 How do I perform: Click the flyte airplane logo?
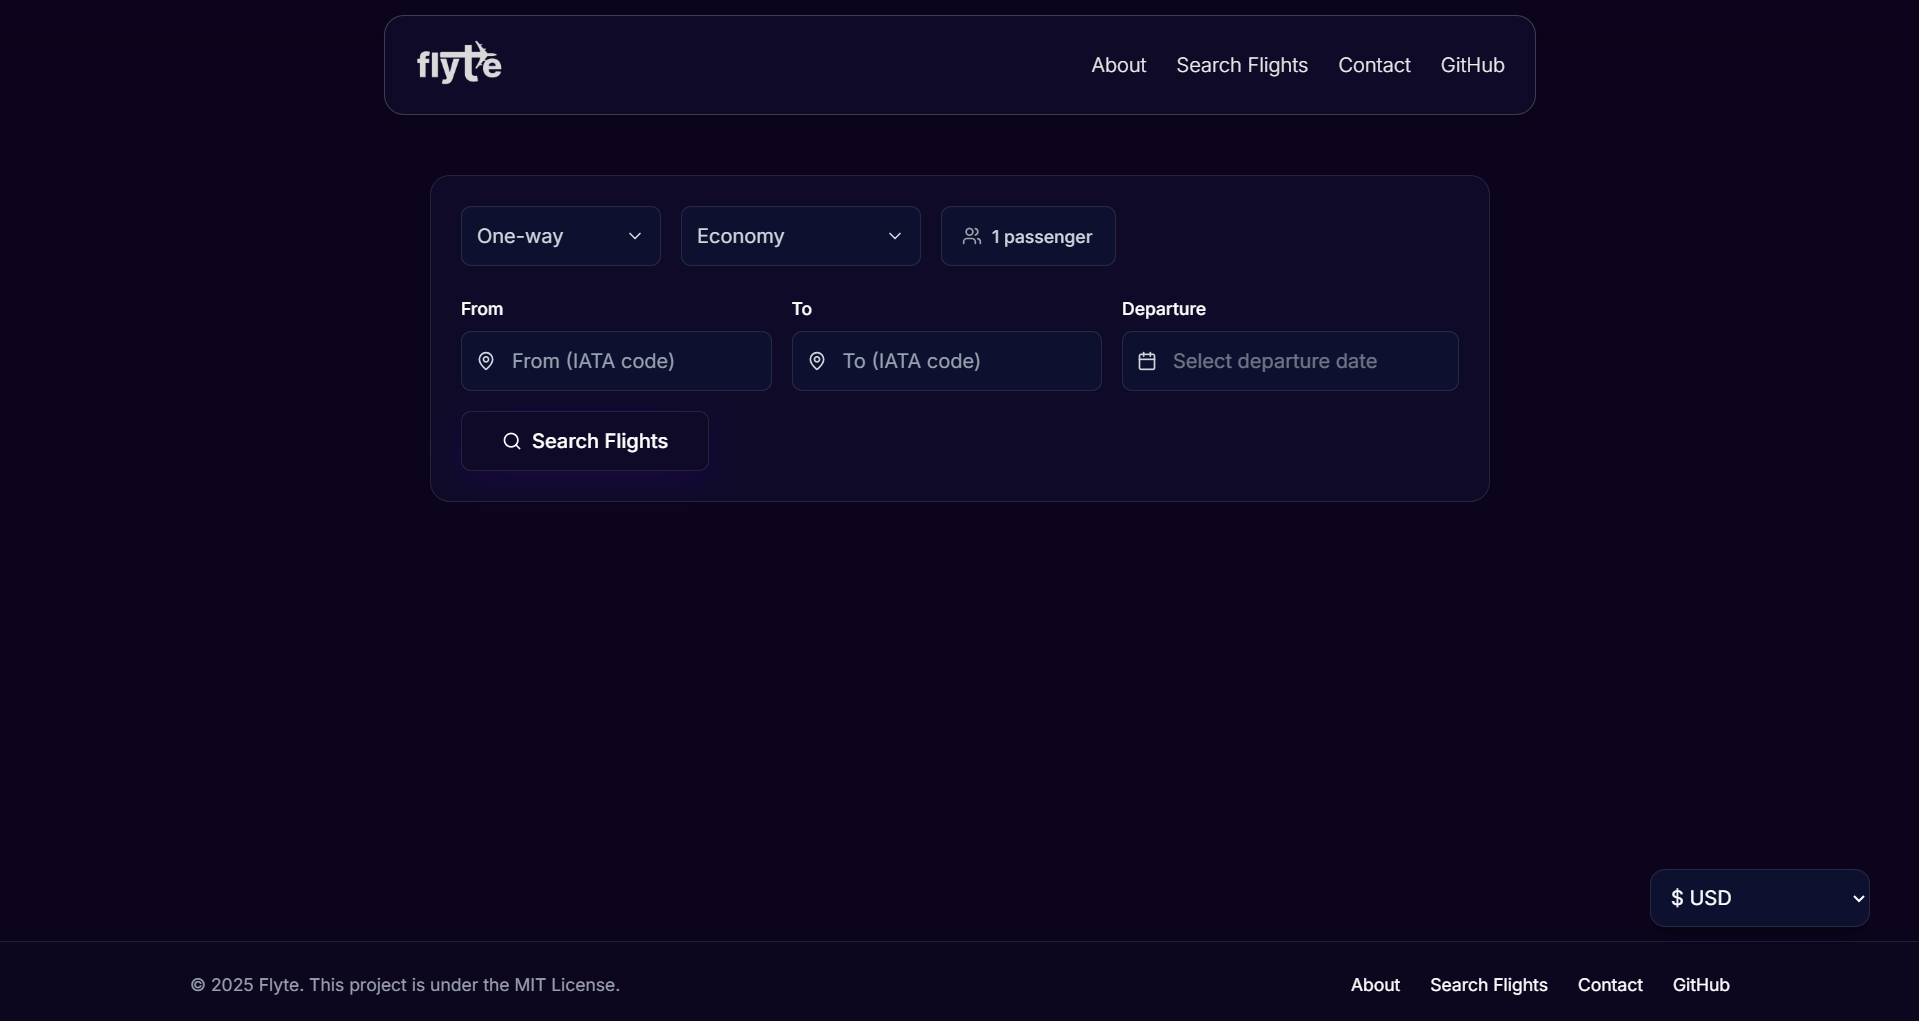pyautogui.click(x=458, y=62)
